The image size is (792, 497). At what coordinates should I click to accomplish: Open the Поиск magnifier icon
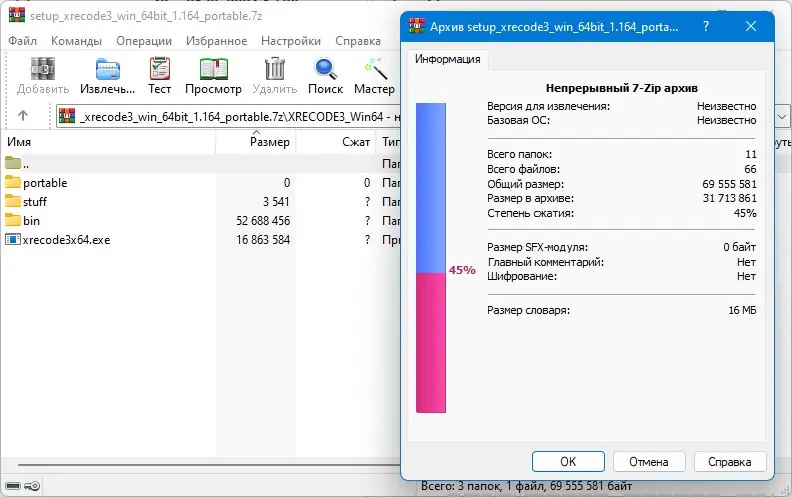click(x=325, y=69)
